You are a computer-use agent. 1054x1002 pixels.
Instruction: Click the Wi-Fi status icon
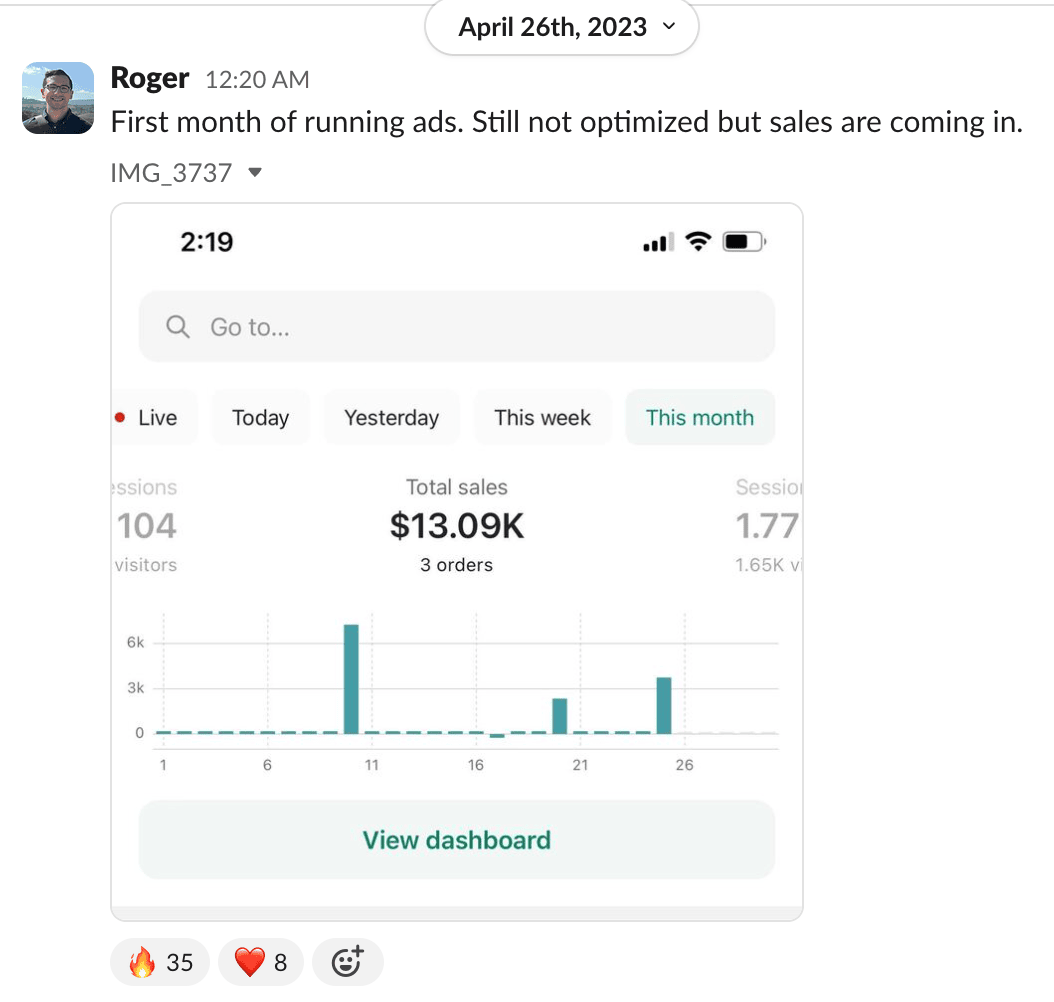pos(697,242)
